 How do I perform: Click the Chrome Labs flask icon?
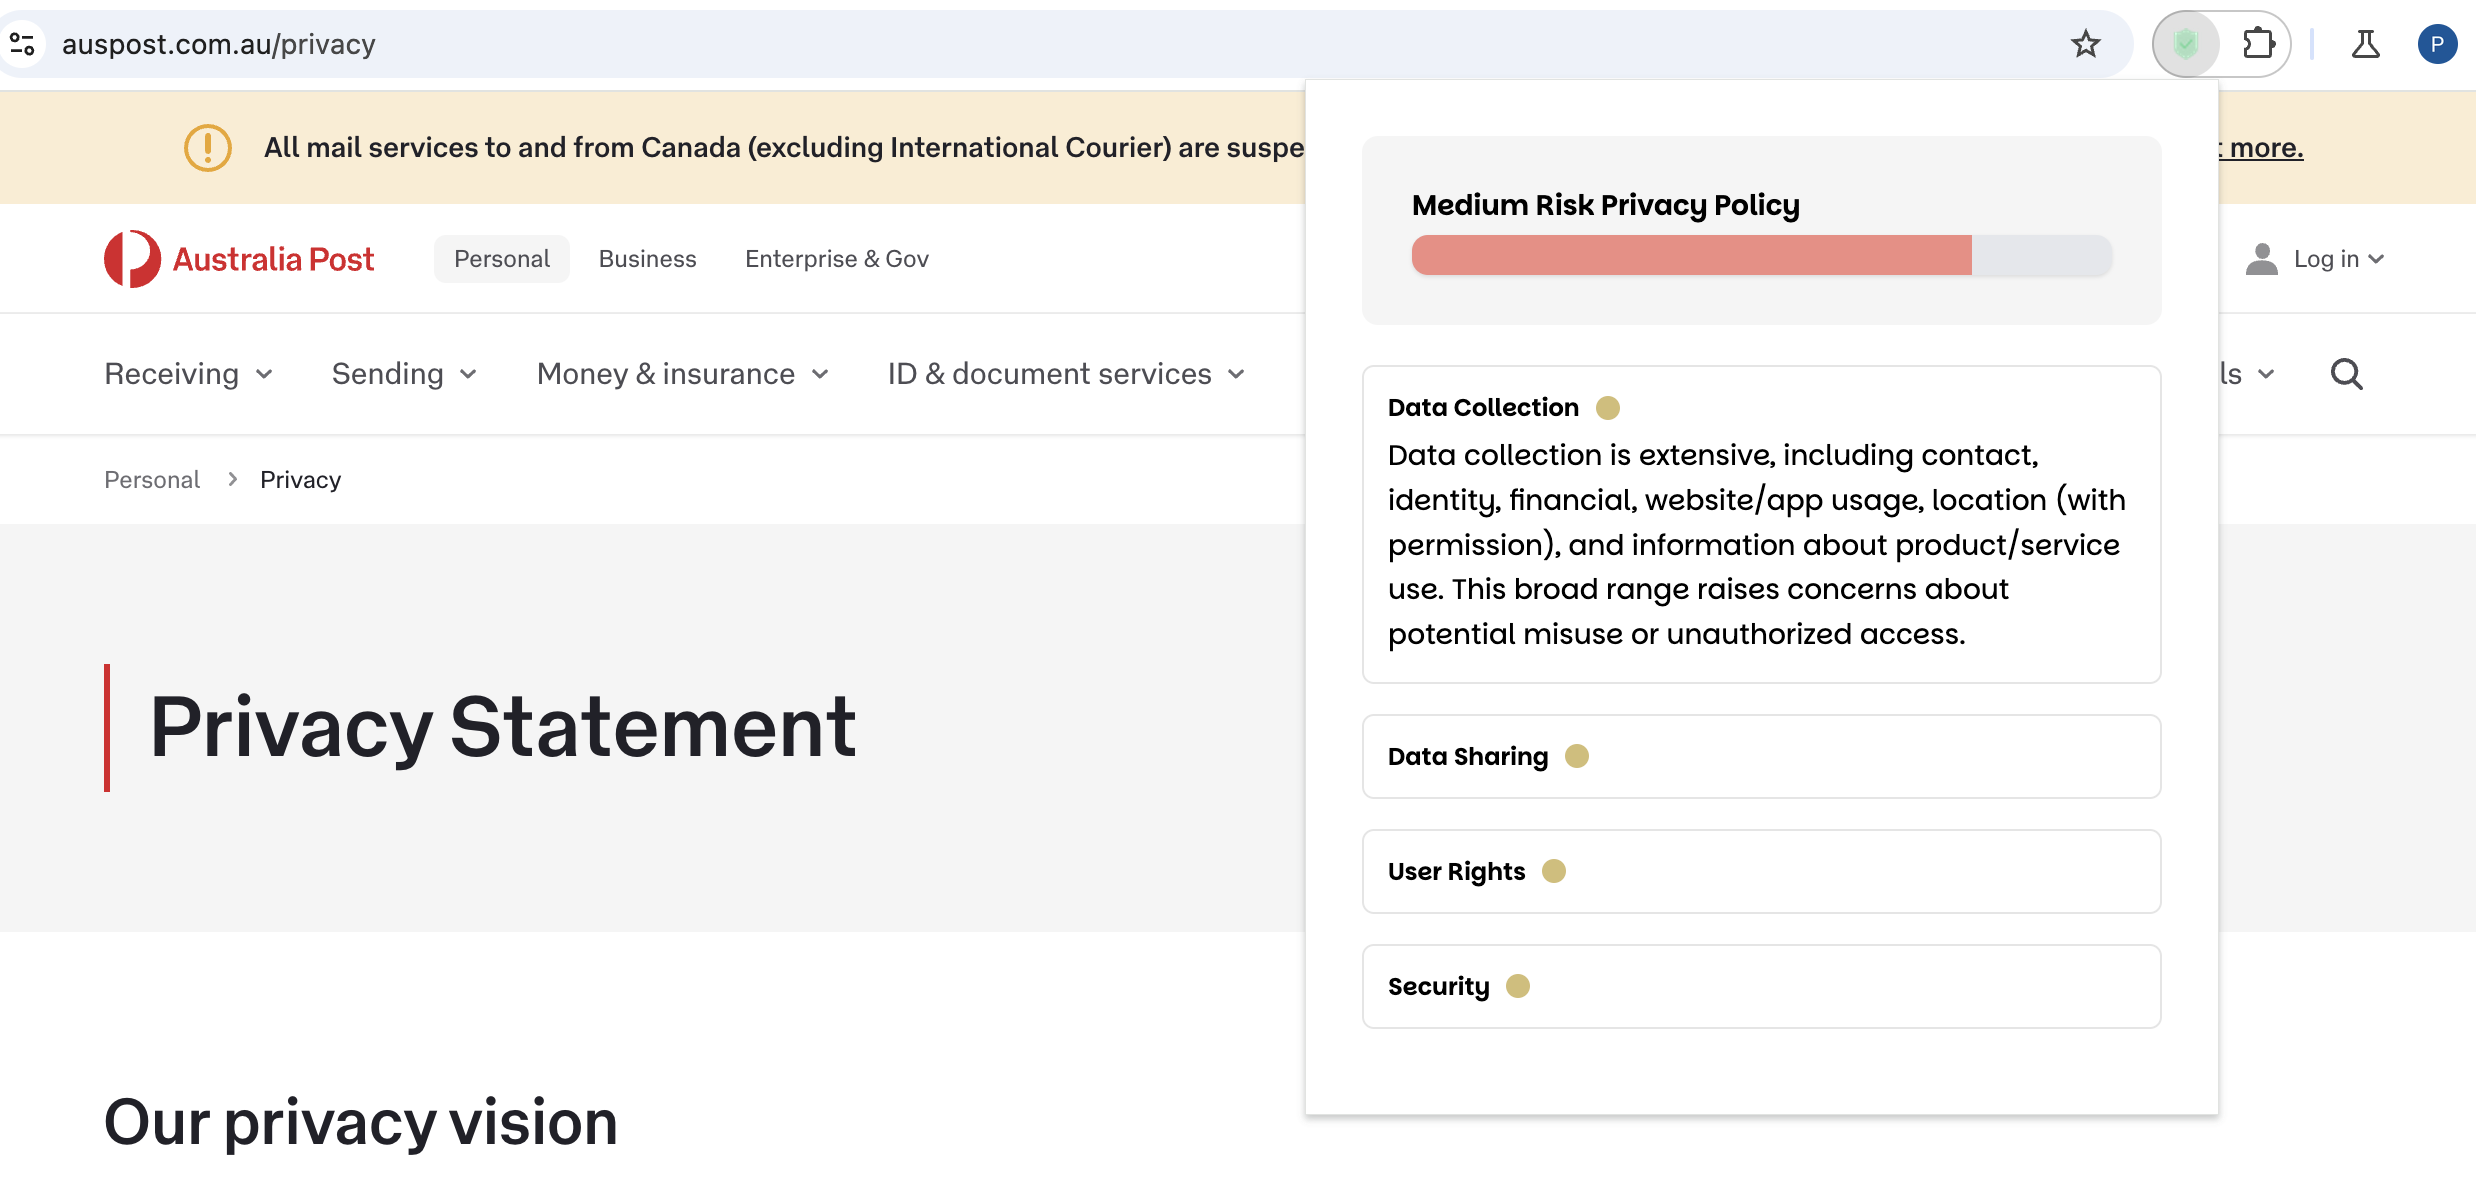(x=2365, y=44)
